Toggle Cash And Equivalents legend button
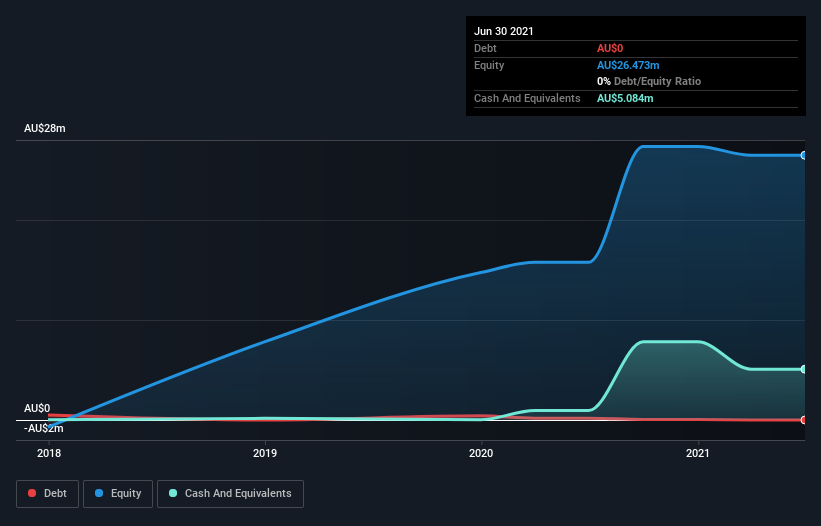The width and height of the screenshot is (821, 526). 230,494
